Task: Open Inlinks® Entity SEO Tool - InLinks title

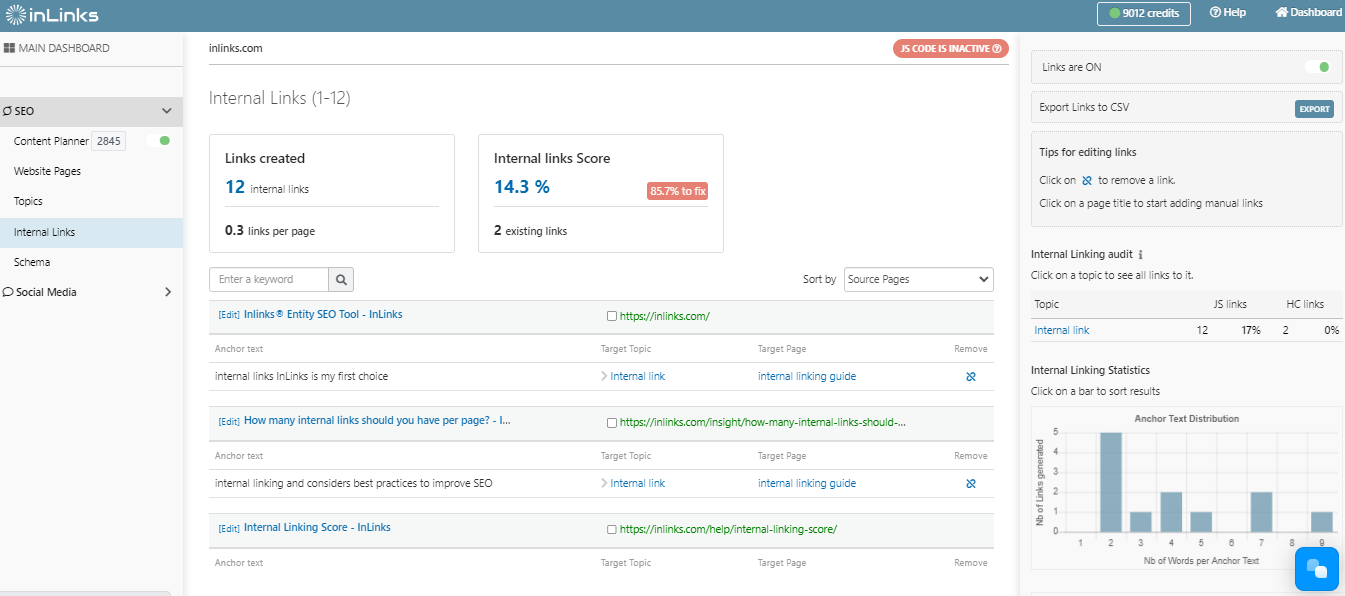Action: tap(323, 314)
